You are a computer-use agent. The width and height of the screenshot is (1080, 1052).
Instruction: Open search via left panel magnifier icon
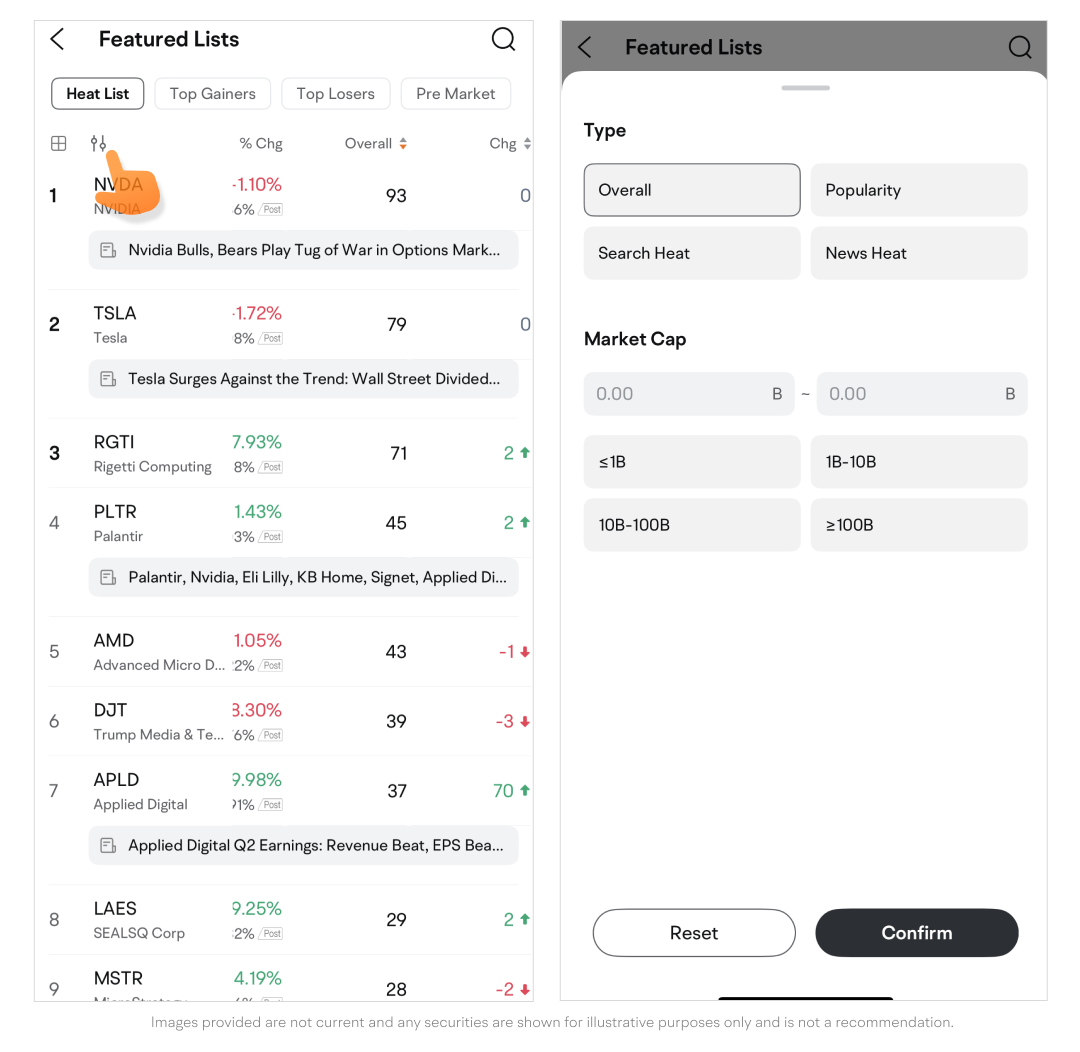(x=503, y=40)
